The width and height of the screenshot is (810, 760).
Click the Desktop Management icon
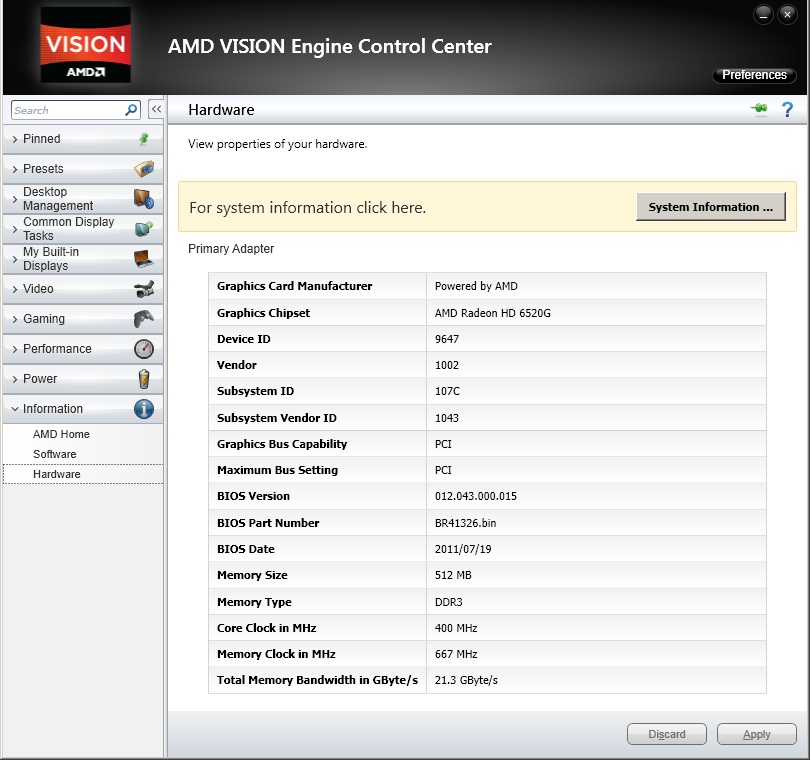click(144, 198)
